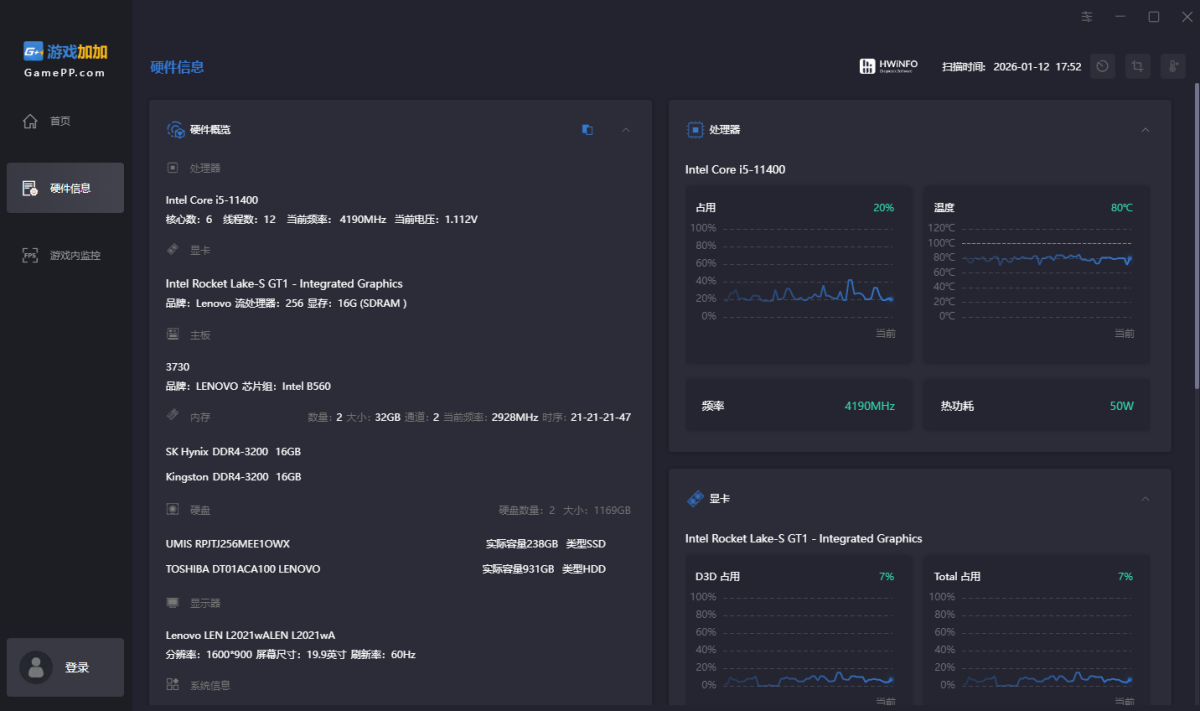Click the rescan hardware timer icon
The image size is (1200, 711).
tap(1102, 66)
